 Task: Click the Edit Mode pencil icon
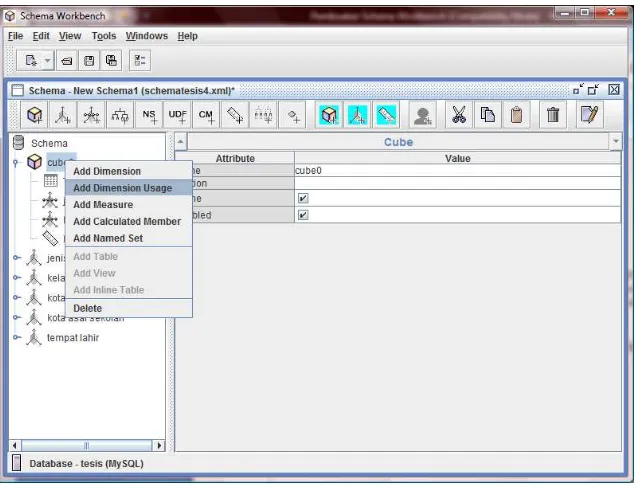pyautogui.click(x=589, y=115)
